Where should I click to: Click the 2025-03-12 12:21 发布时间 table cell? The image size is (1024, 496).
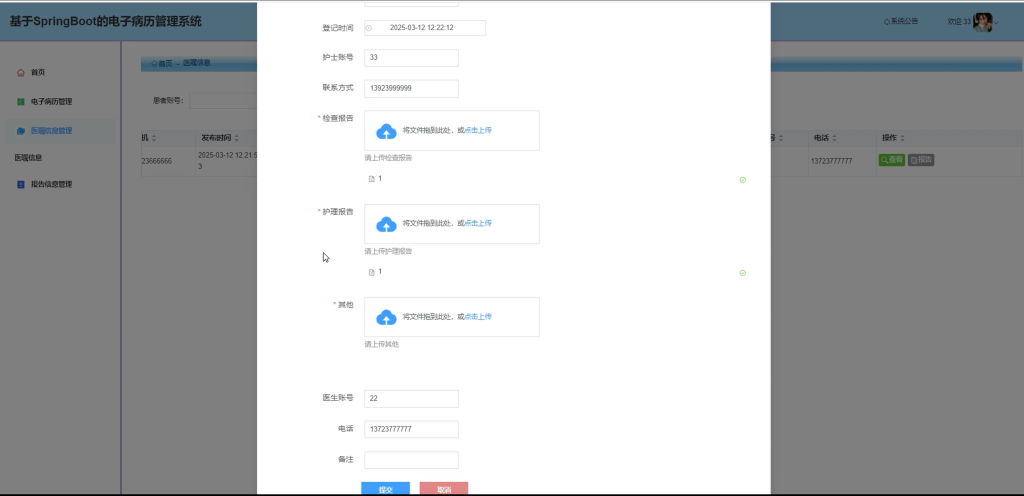coord(225,161)
